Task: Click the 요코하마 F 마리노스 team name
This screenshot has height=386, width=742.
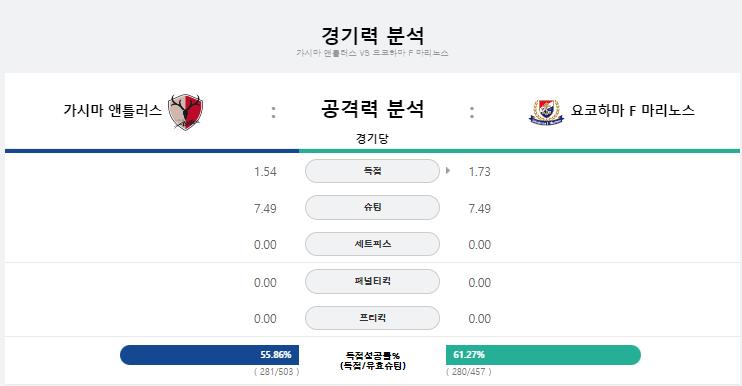Action: click(633, 111)
